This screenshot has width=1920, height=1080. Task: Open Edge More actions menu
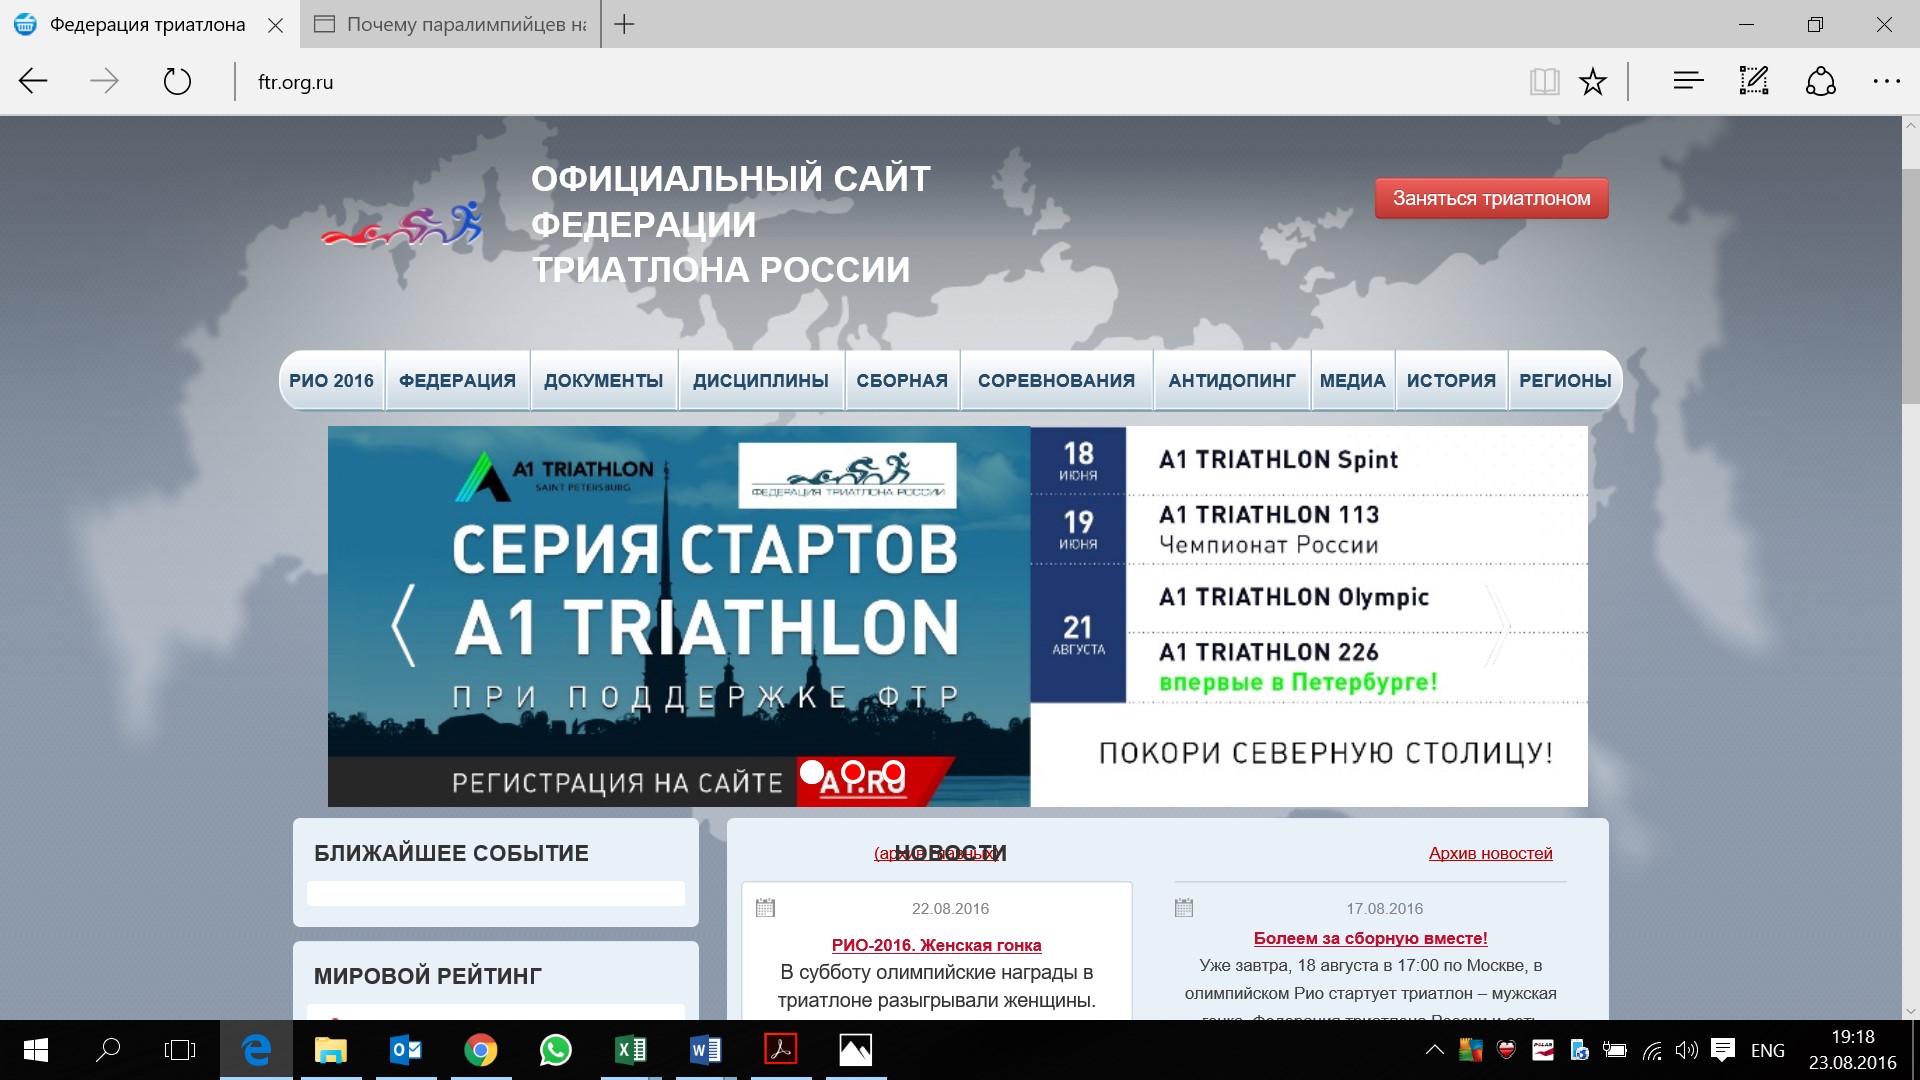click(x=1887, y=81)
